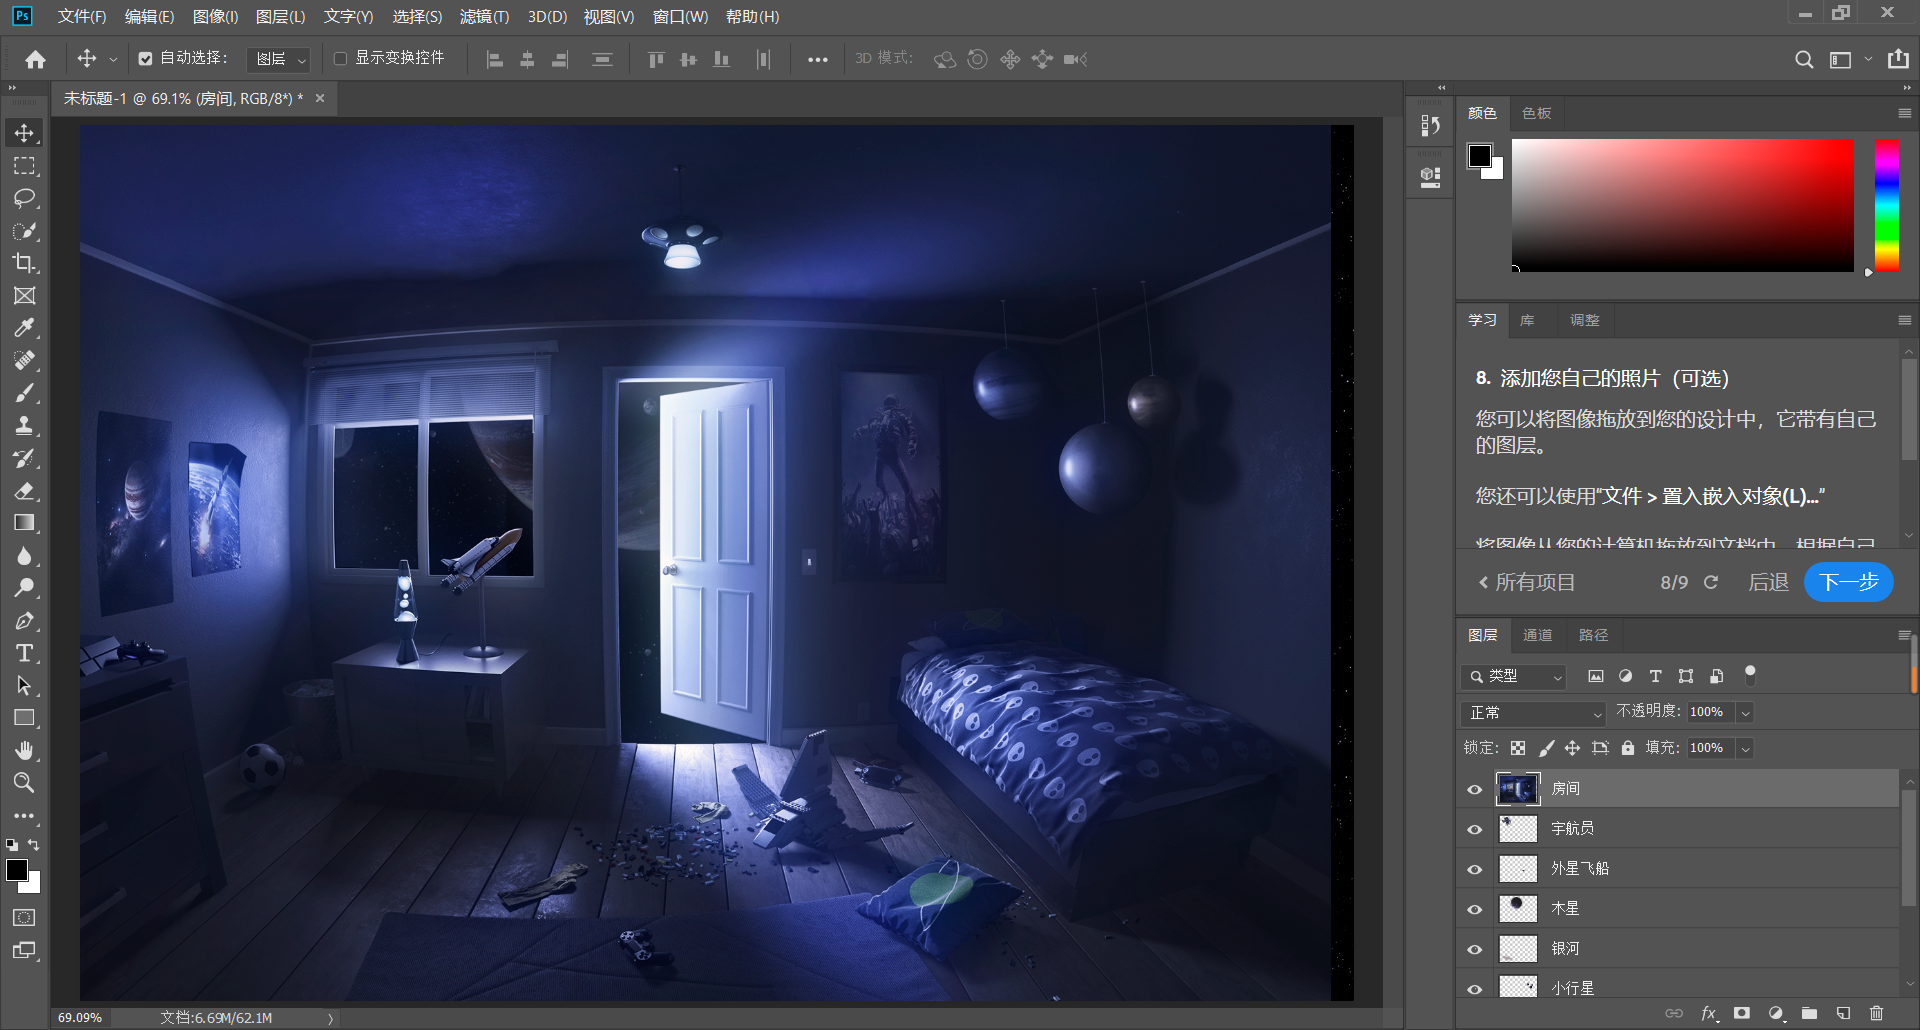Select the Eyedropper tool
Image resolution: width=1920 pixels, height=1030 pixels.
click(24, 328)
